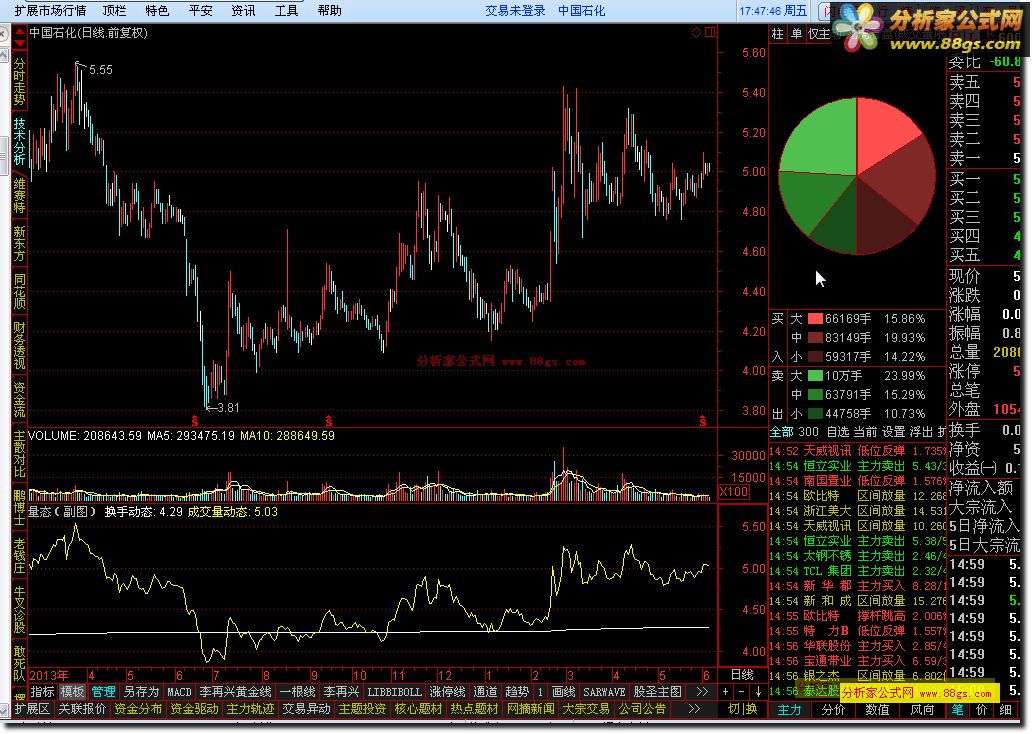Image resolution: width=1032 pixels, height=734 pixels.
Task: Select the 分价 tab at bottom right
Action: click(x=833, y=710)
